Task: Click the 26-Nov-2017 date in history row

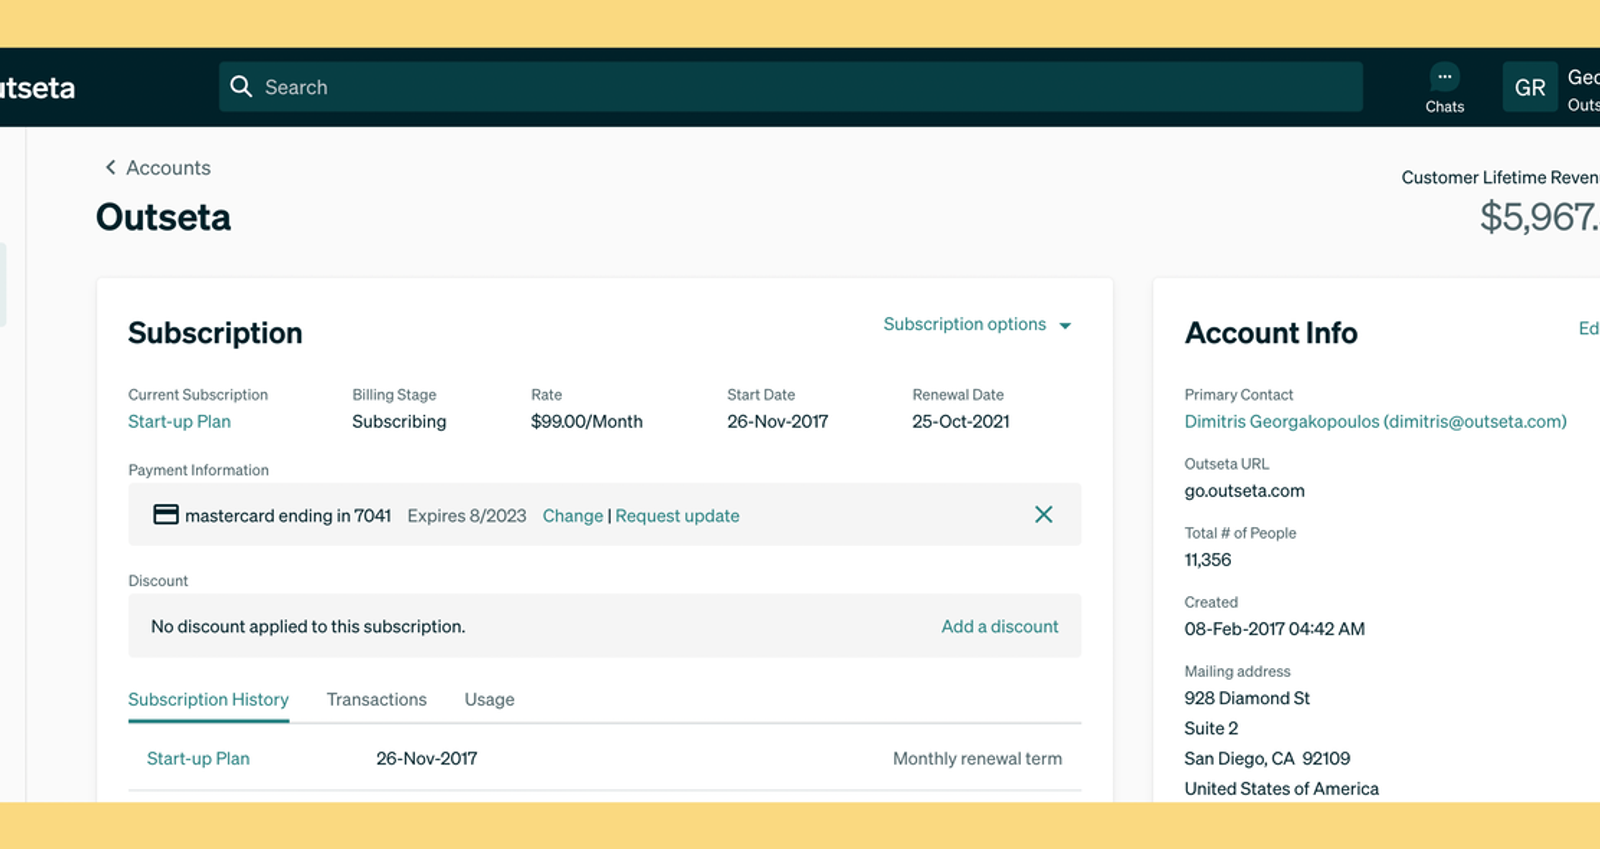Action: tap(426, 759)
